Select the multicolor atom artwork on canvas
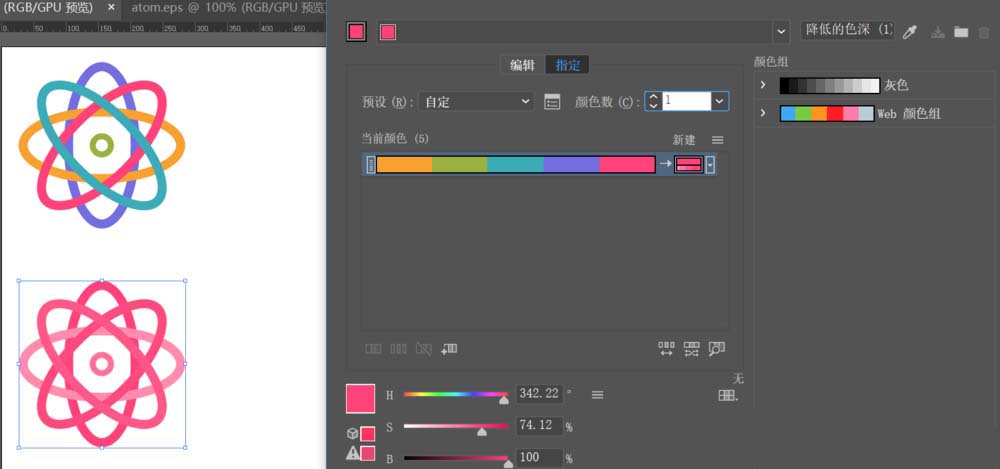This screenshot has height=469, width=1000. (102, 145)
